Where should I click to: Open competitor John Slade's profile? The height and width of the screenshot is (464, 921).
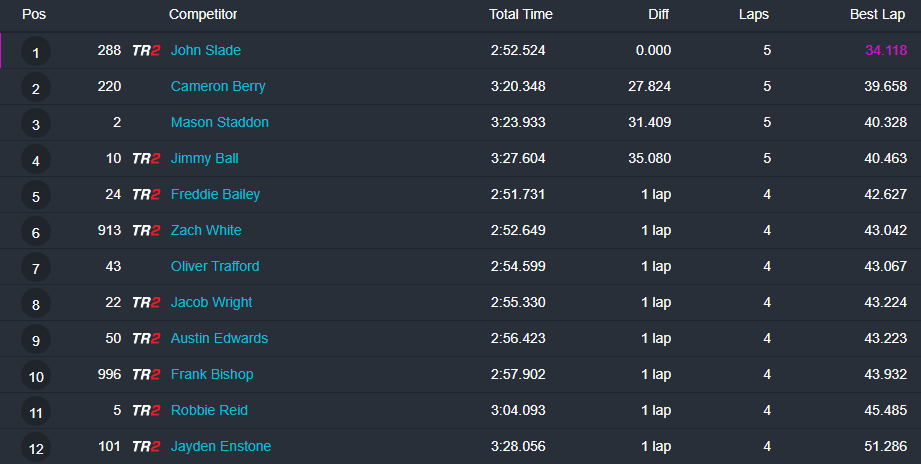pyautogui.click(x=205, y=51)
